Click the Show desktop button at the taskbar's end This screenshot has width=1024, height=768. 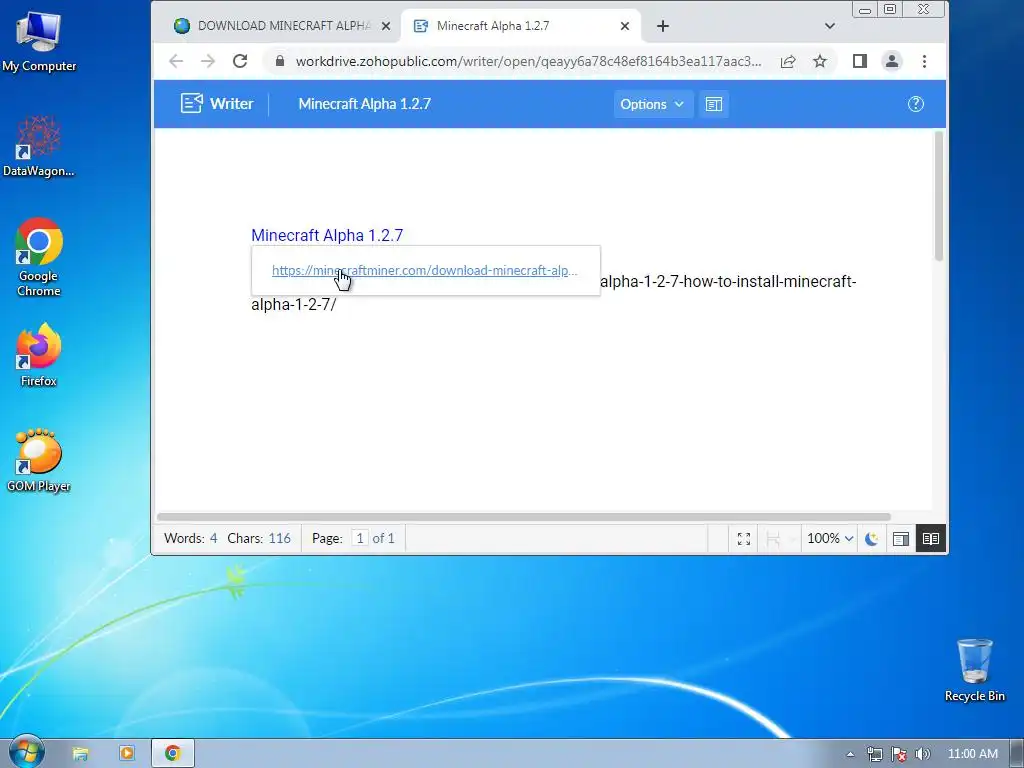click(x=1017, y=754)
